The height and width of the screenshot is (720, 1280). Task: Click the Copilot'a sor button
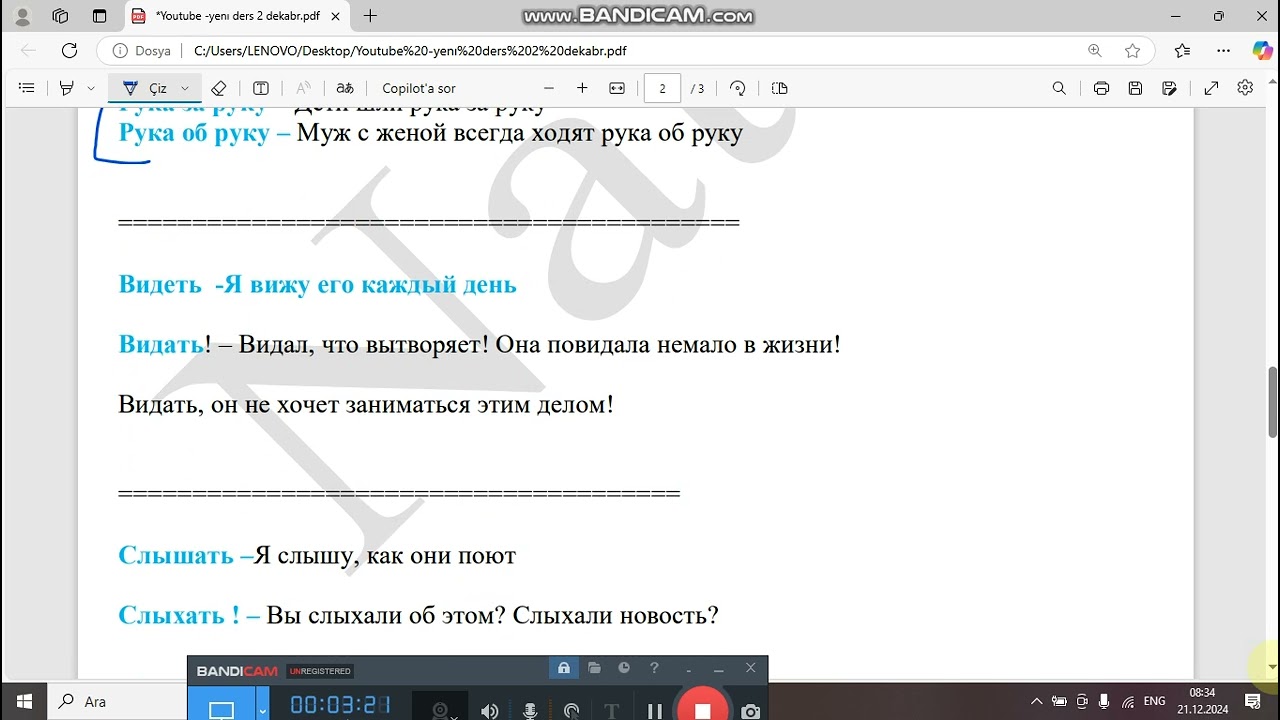coord(419,88)
